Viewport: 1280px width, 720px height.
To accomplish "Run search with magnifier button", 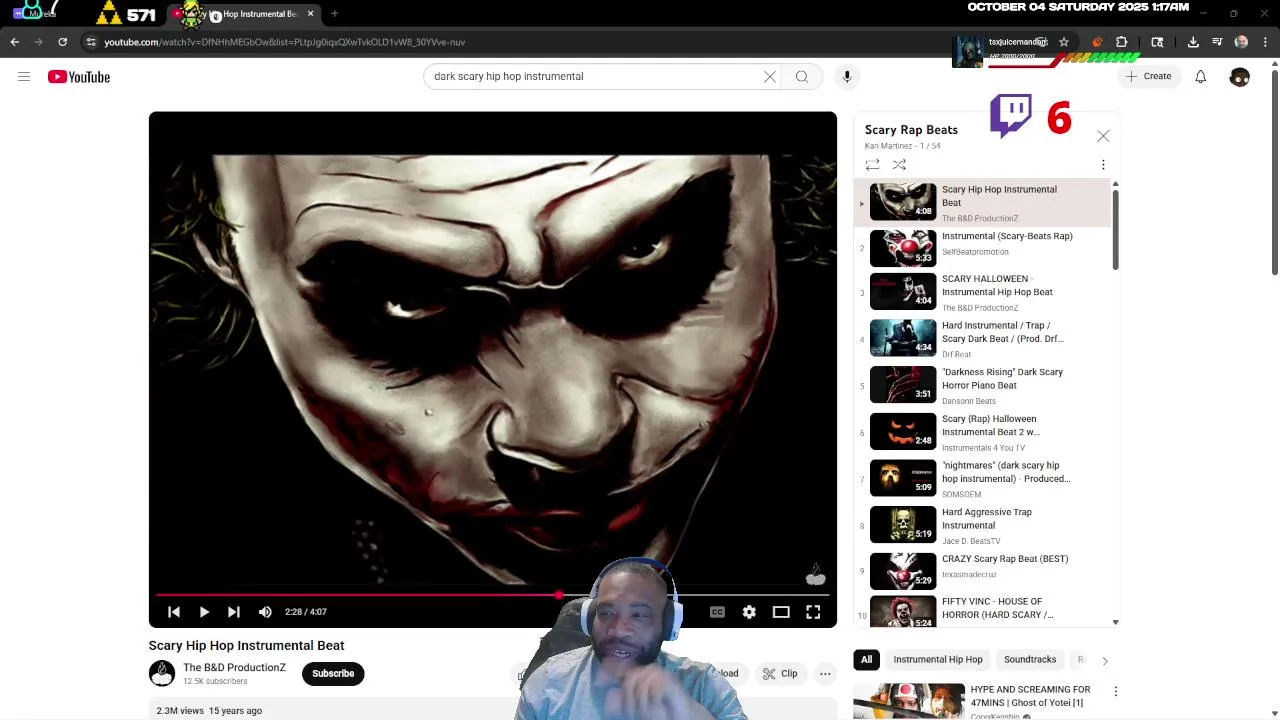I will [802, 76].
